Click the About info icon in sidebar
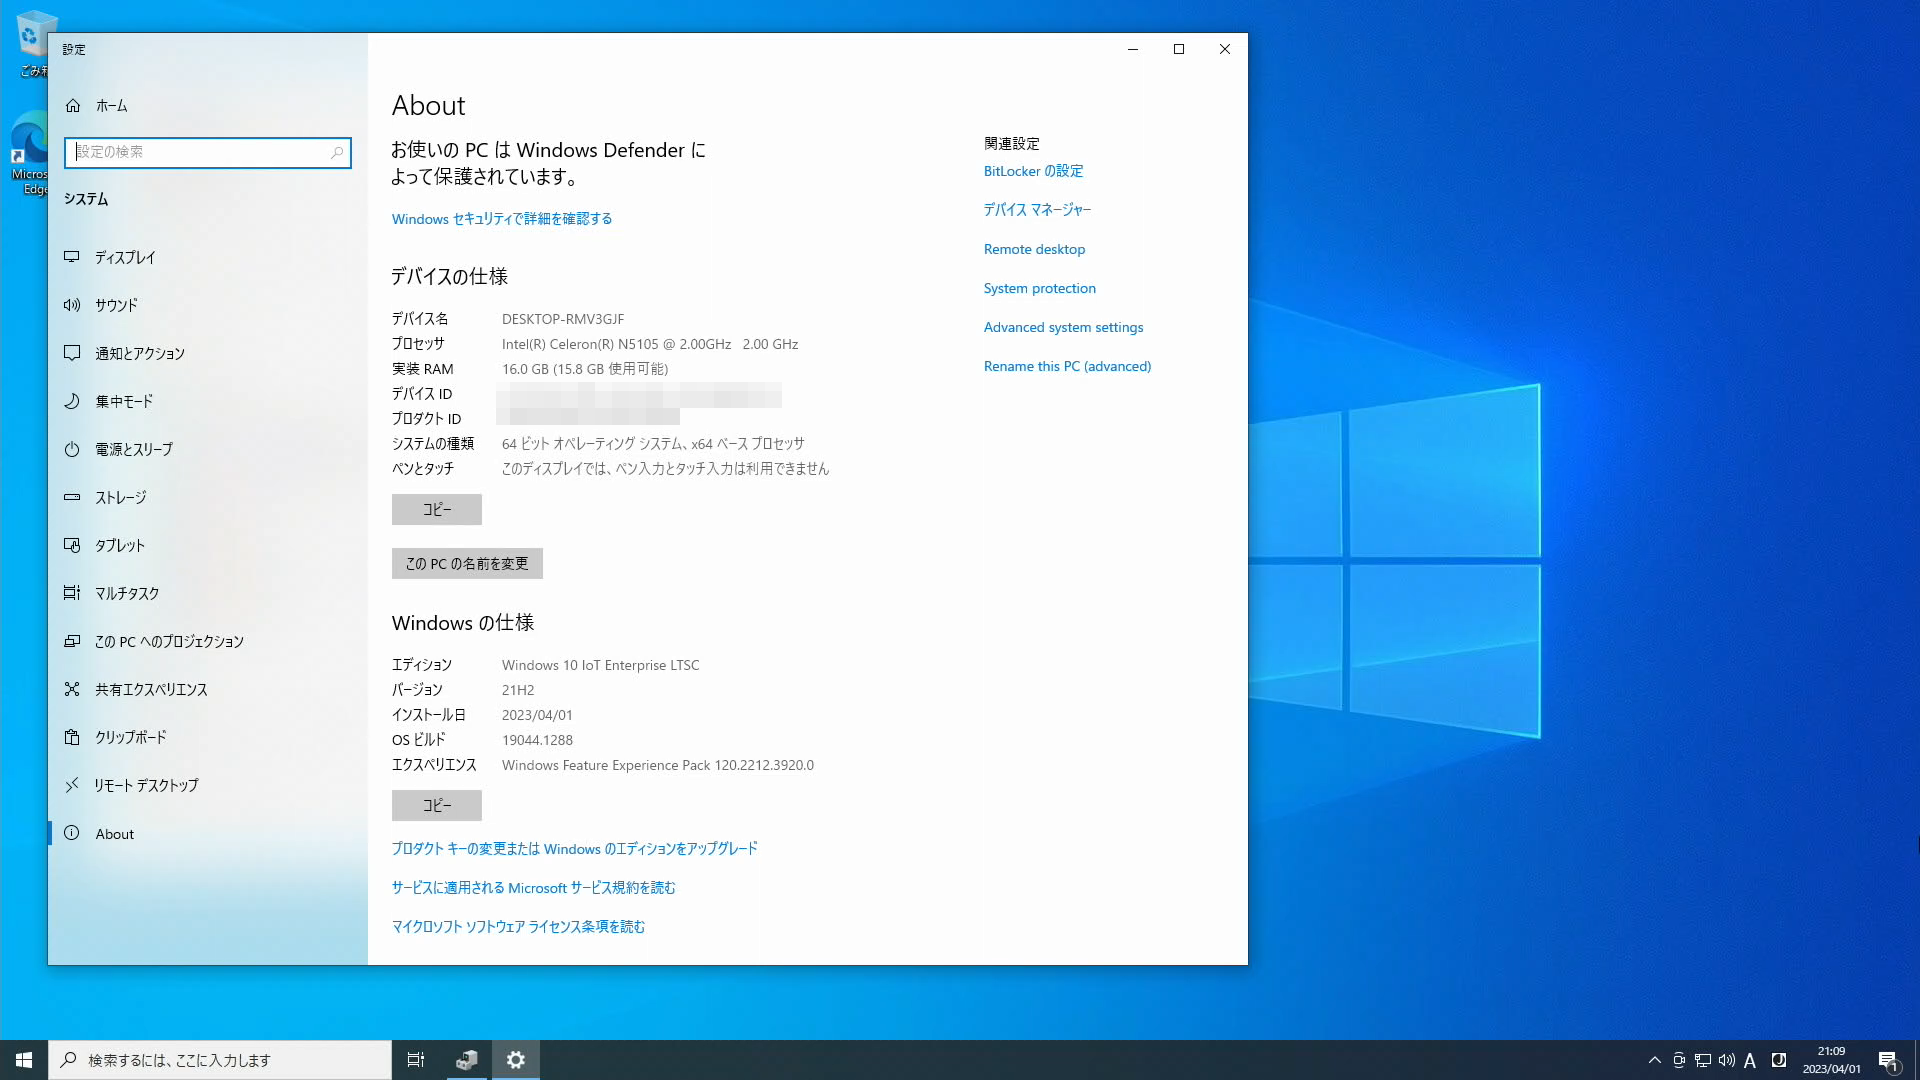This screenshot has height=1080, width=1920. pyautogui.click(x=72, y=833)
